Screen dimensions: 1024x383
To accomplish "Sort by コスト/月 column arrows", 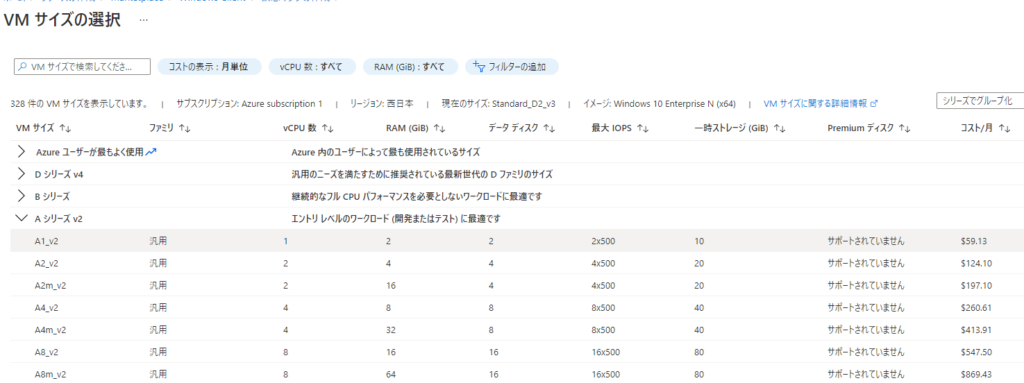I will (1005, 129).
